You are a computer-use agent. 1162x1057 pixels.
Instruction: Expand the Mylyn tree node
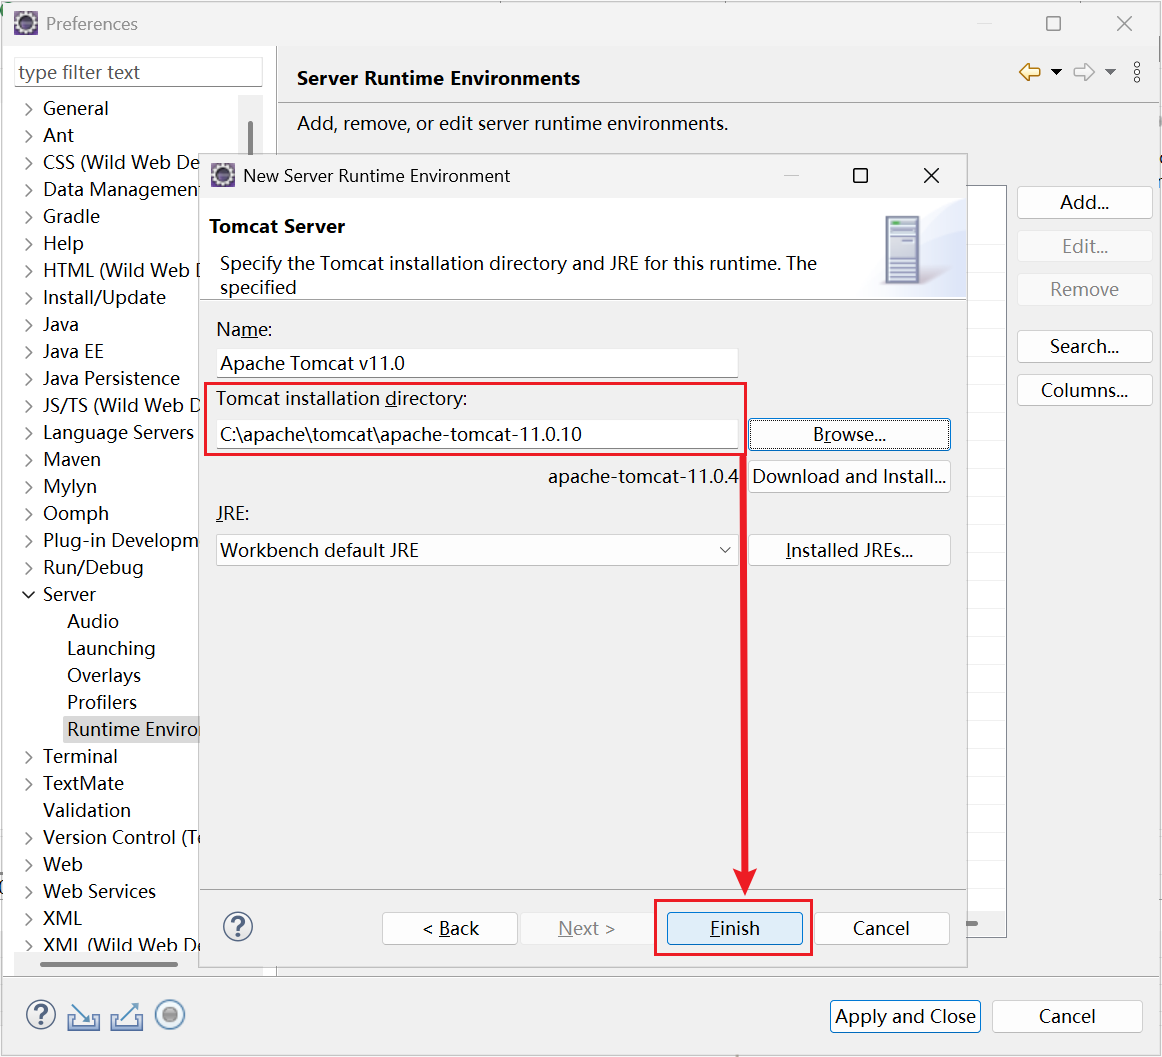[29, 487]
